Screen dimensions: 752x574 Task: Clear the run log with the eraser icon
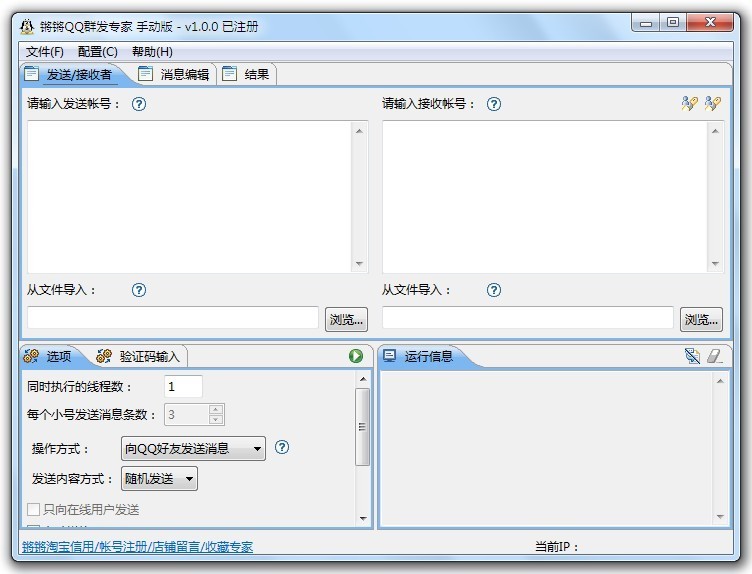714,356
